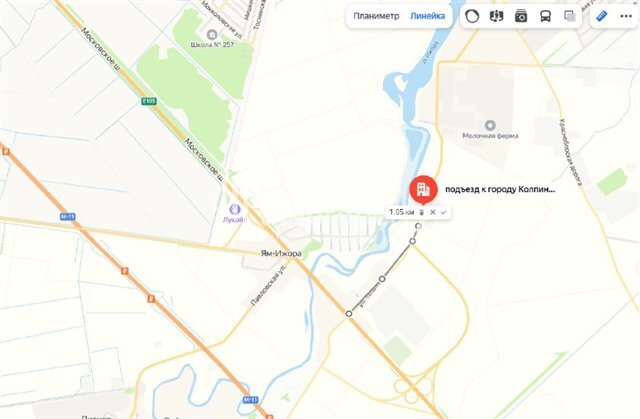Open the подъезд к городу Колпино label
640x419 pixels.
click(500, 190)
